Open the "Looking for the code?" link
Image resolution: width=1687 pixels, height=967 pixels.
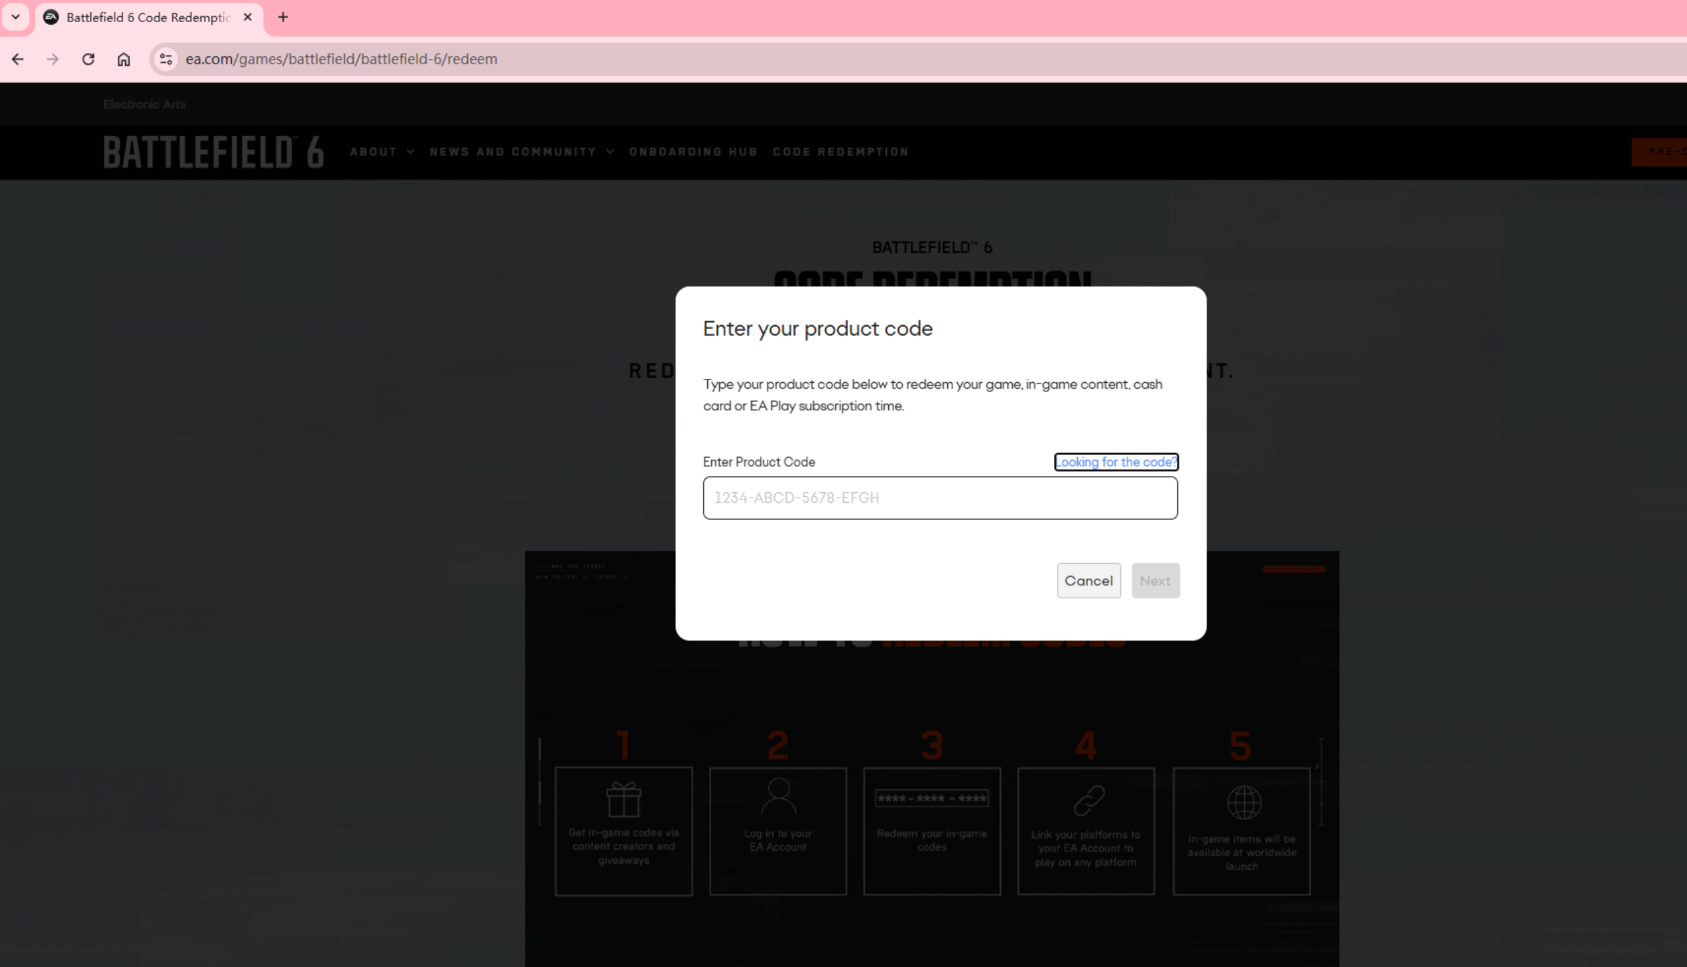(x=1116, y=462)
